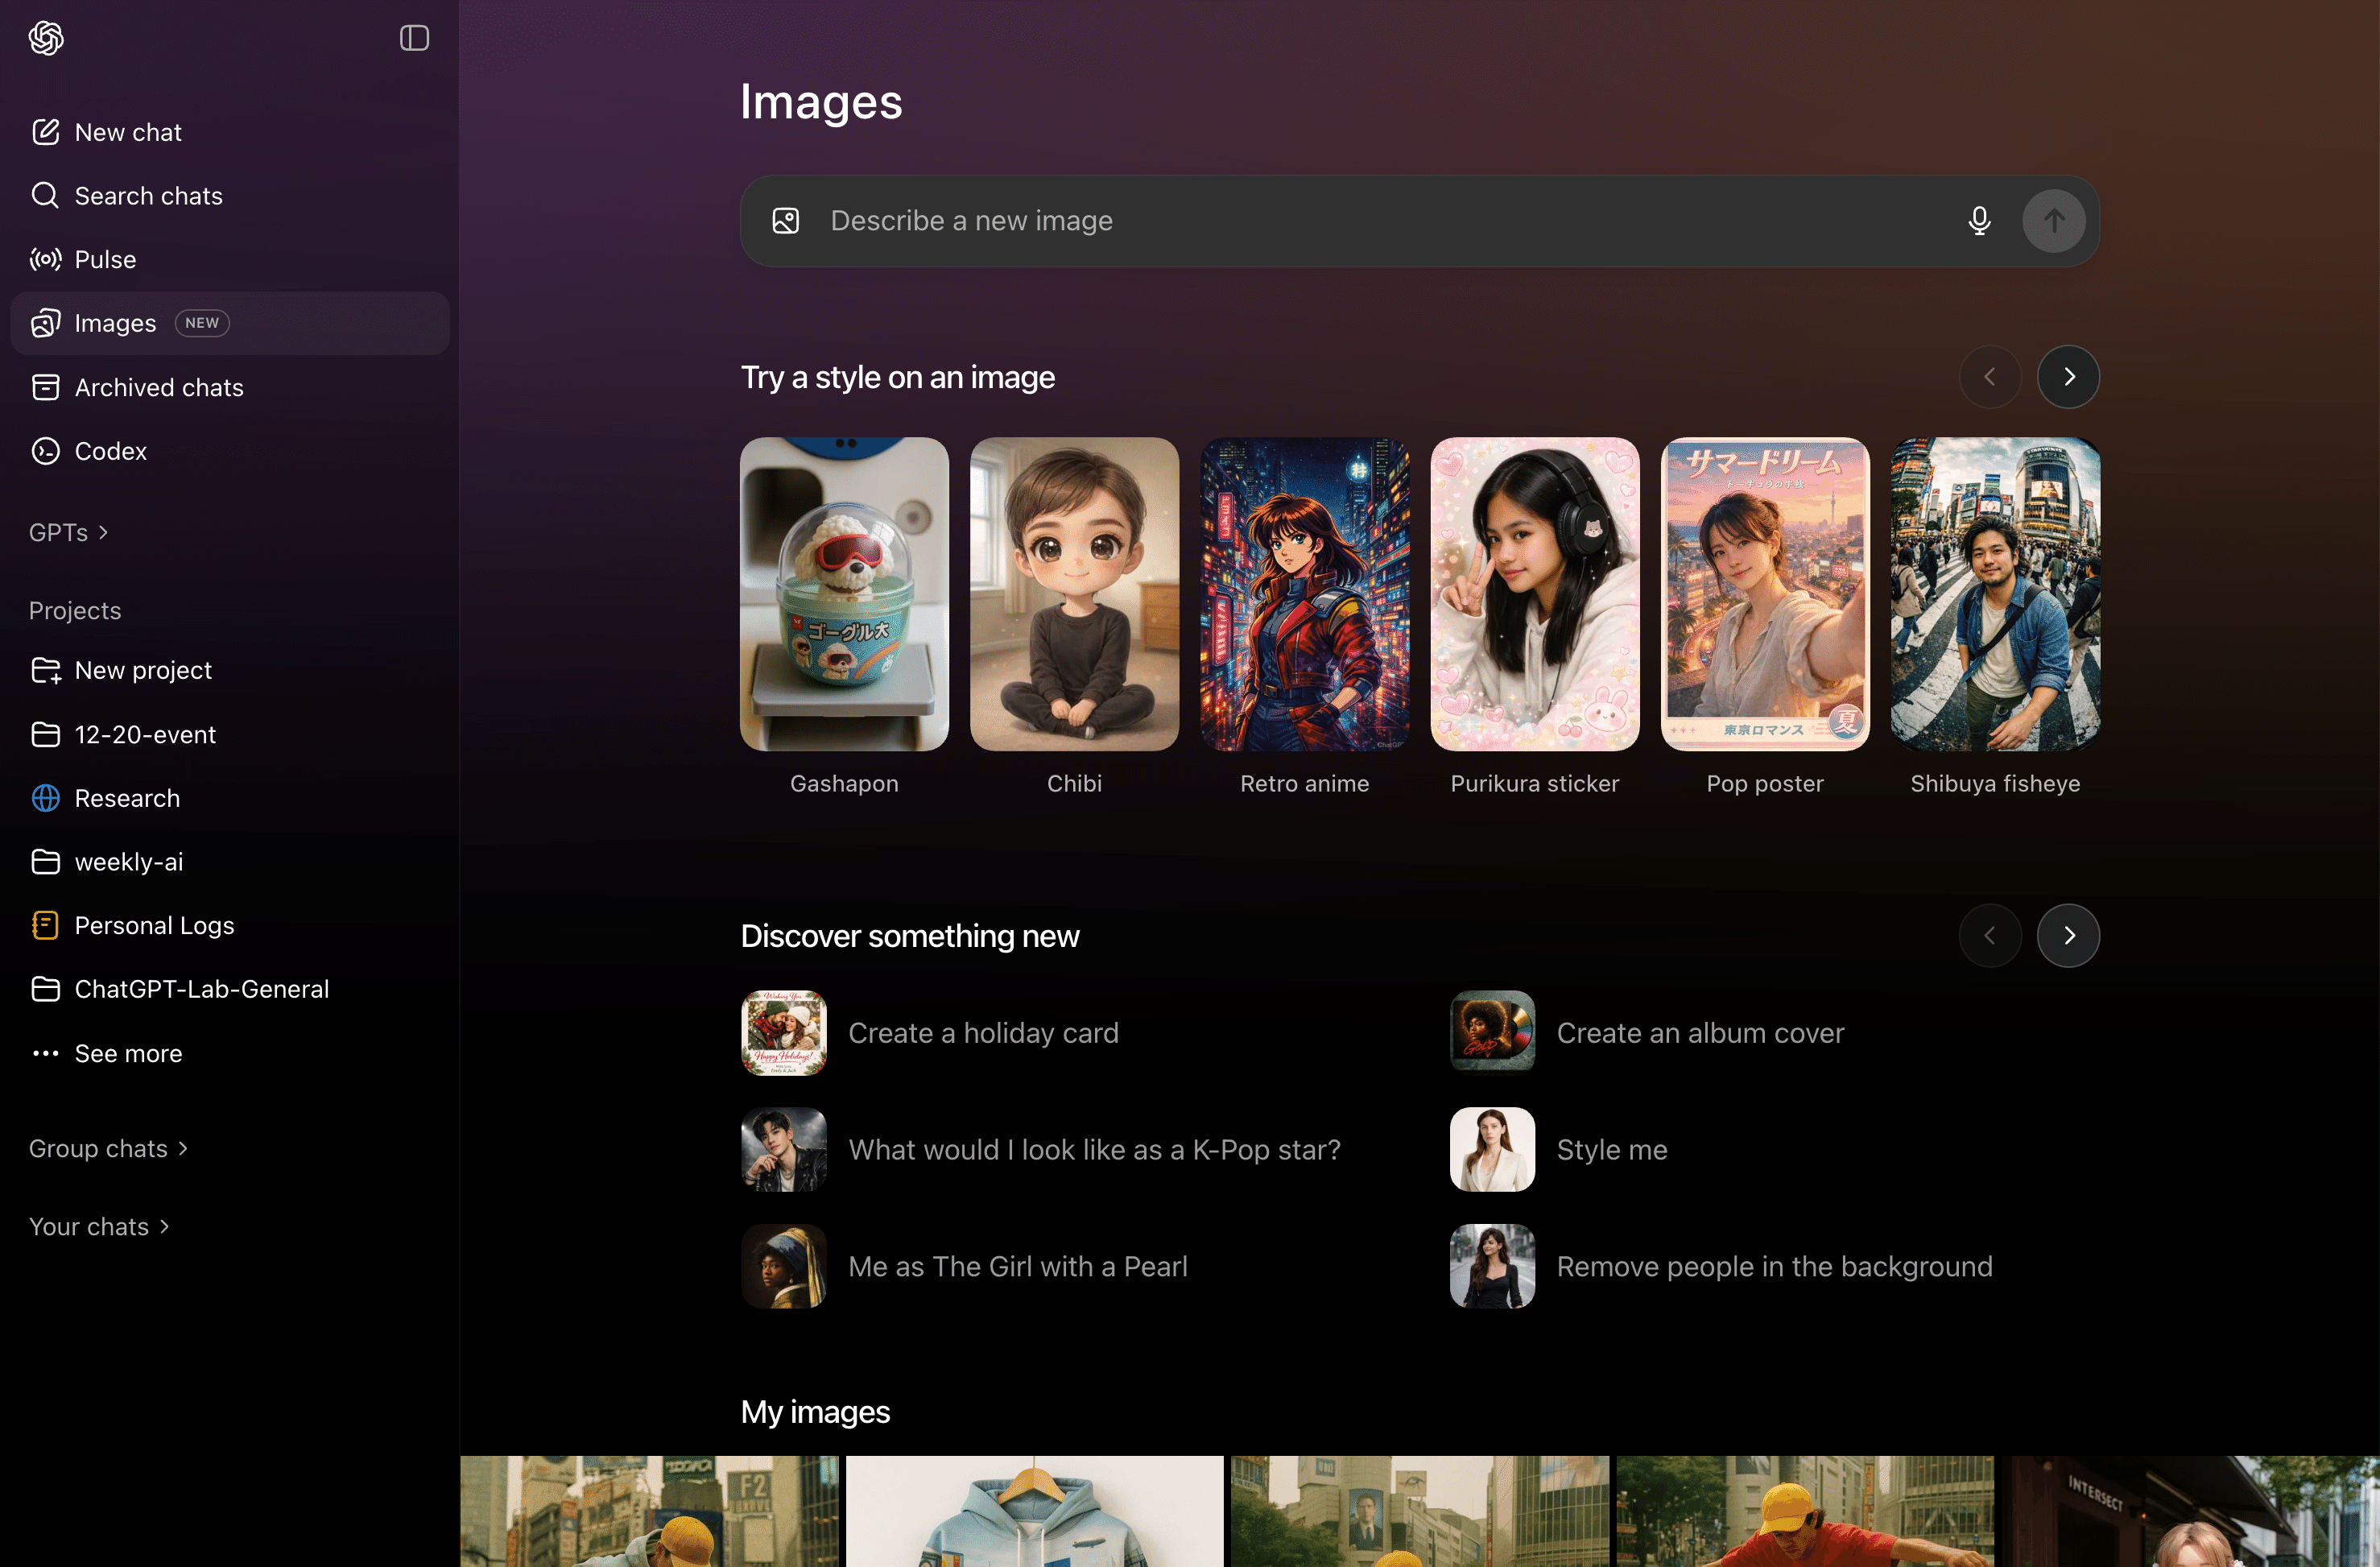Viewport: 2380px width, 1567px height.
Task: Go to next Discover something new suggestions
Action: (x=2068, y=936)
